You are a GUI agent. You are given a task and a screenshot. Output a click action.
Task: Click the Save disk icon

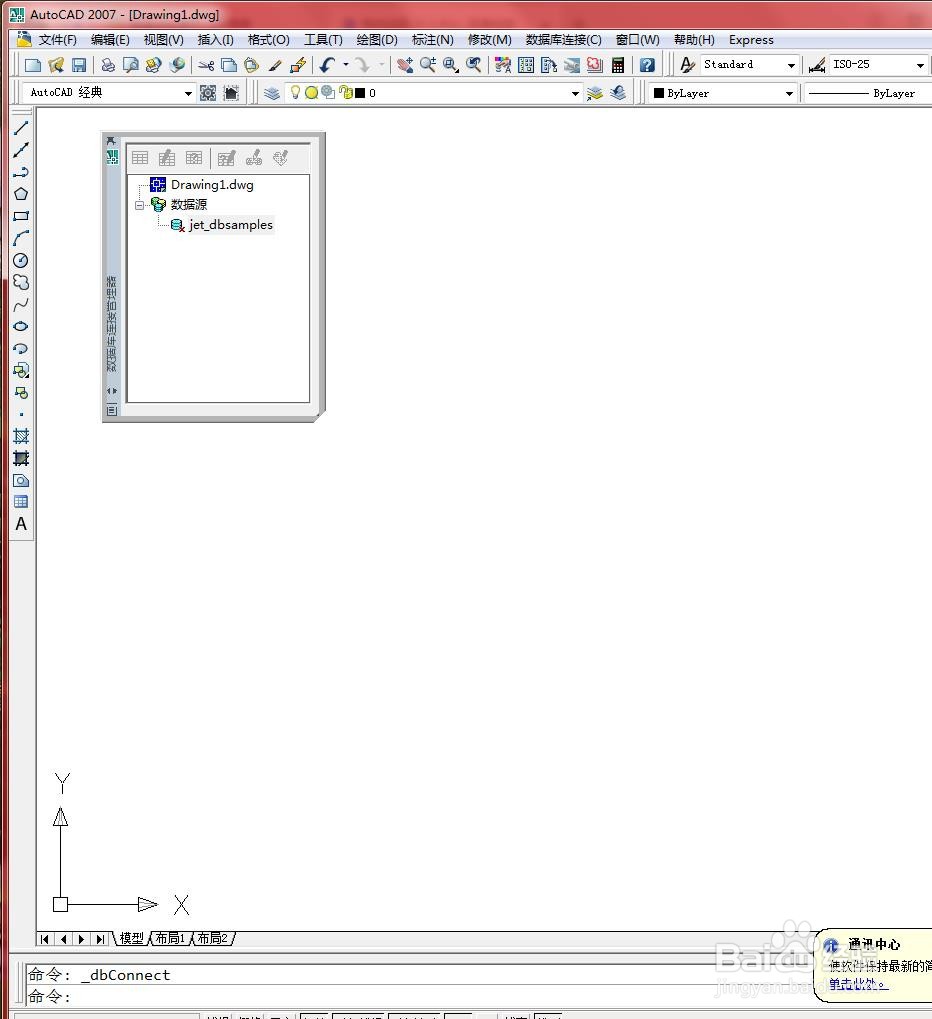pyautogui.click(x=79, y=65)
